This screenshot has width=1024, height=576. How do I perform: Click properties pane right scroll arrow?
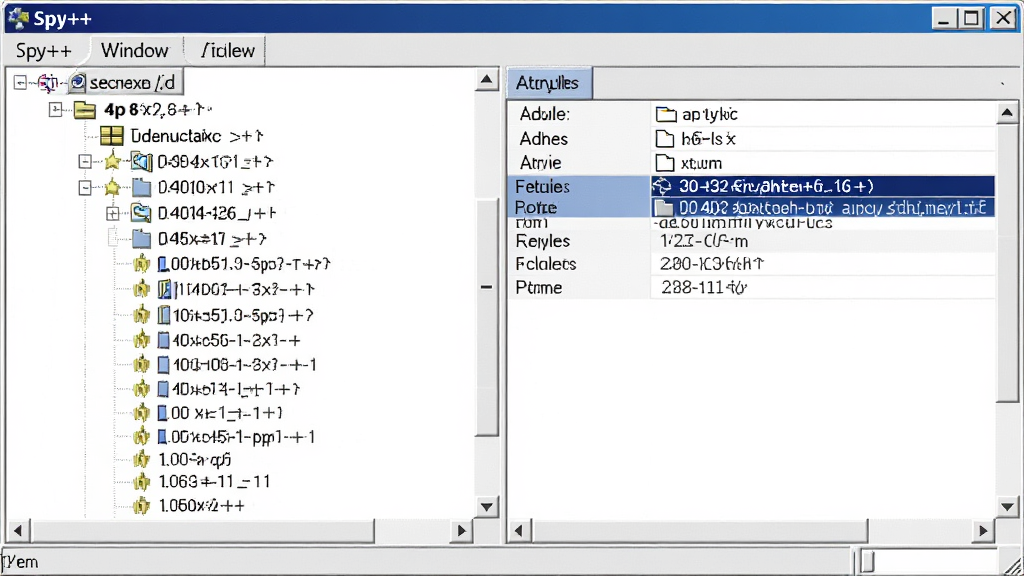pyautogui.click(x=984, y=530)
